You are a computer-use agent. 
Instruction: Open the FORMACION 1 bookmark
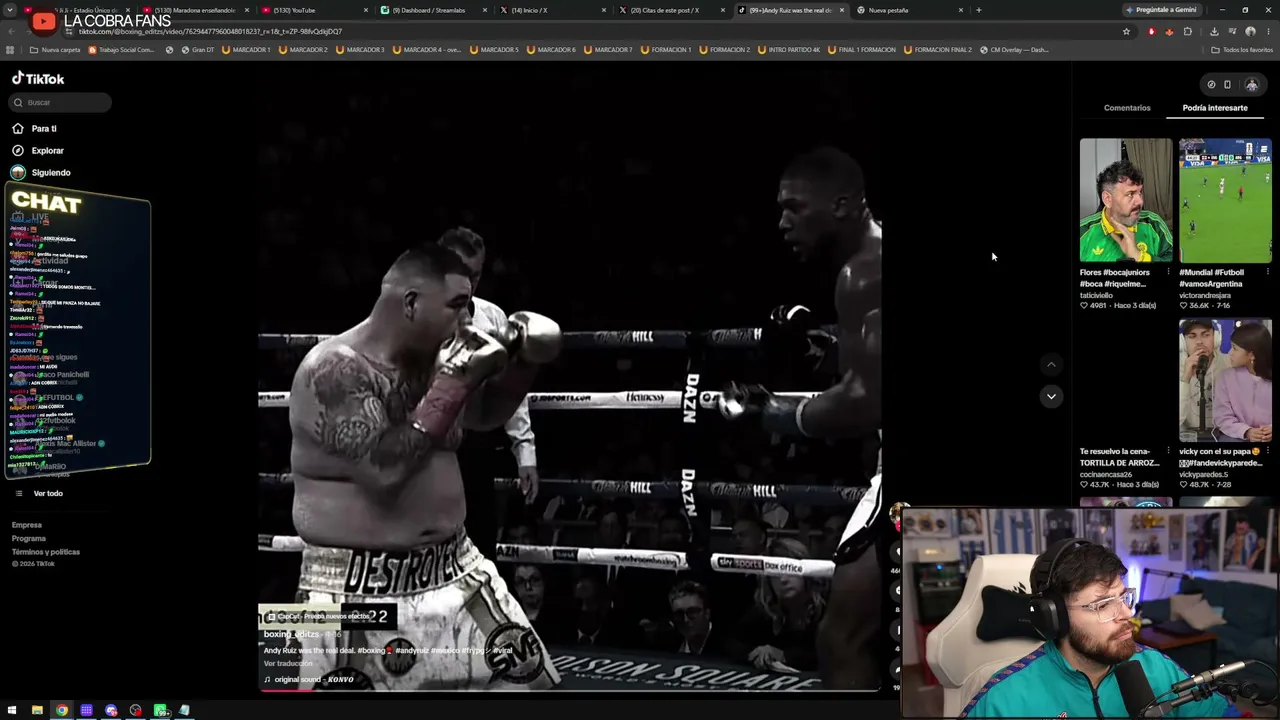[666, 50]
